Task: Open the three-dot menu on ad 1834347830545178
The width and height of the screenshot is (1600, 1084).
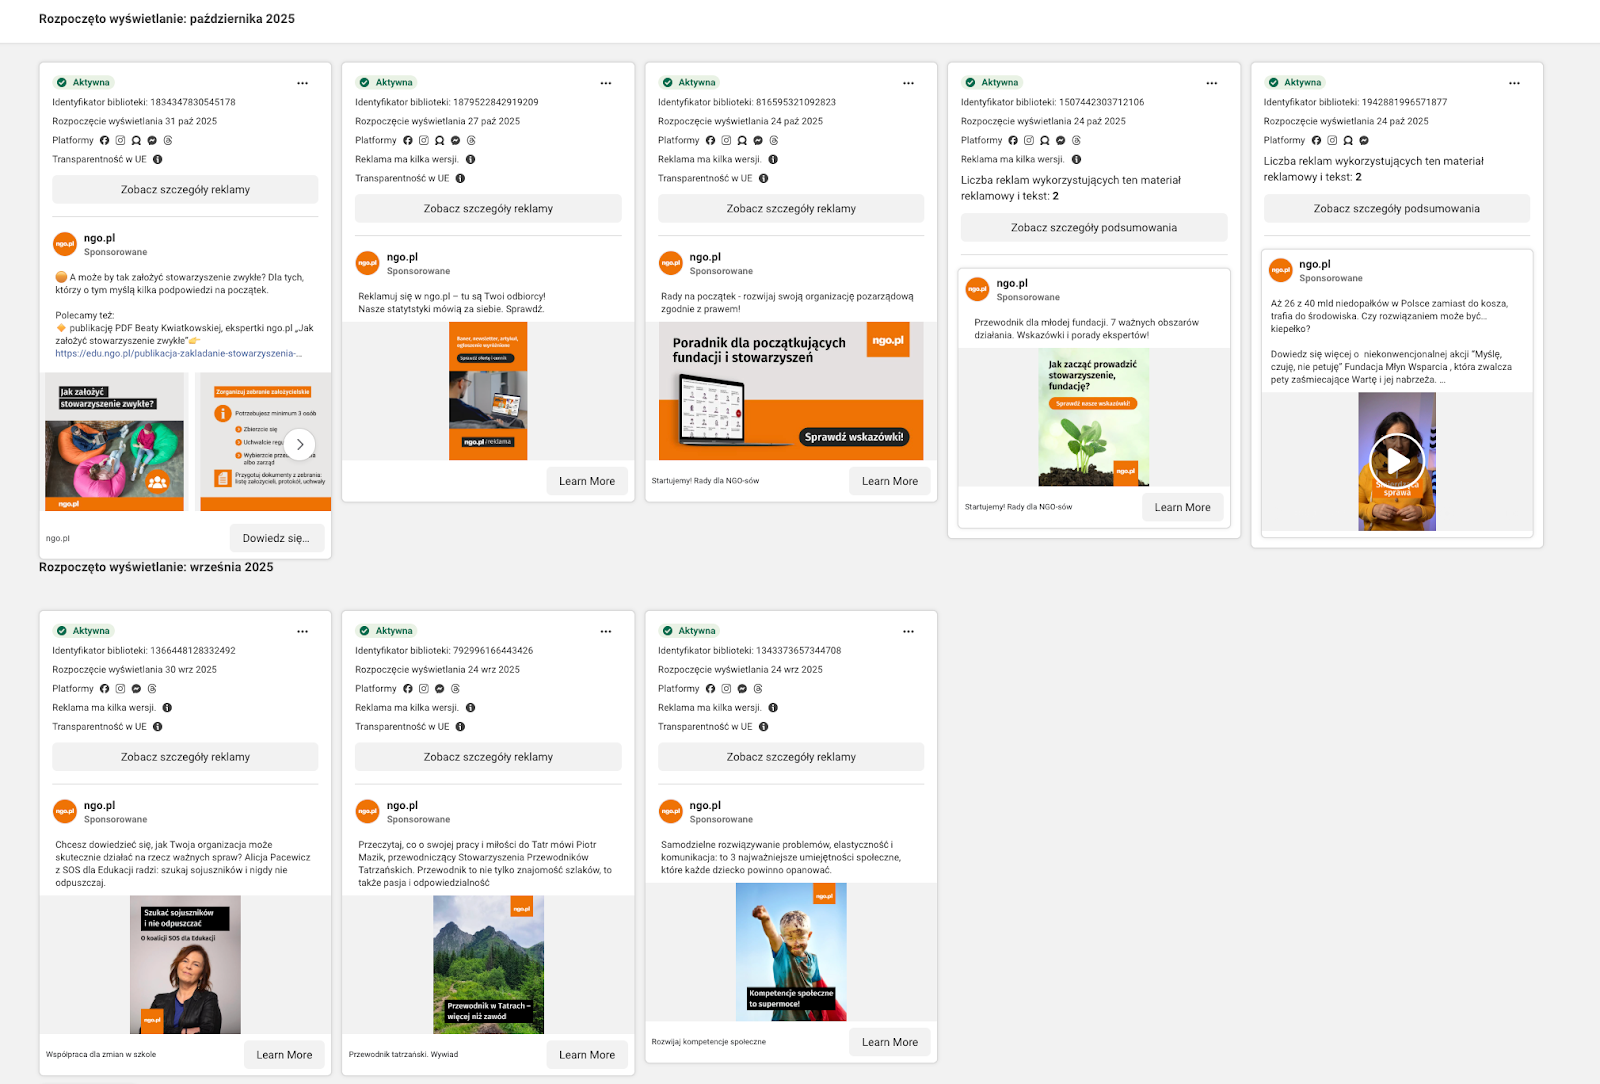Action: point(302,83)
